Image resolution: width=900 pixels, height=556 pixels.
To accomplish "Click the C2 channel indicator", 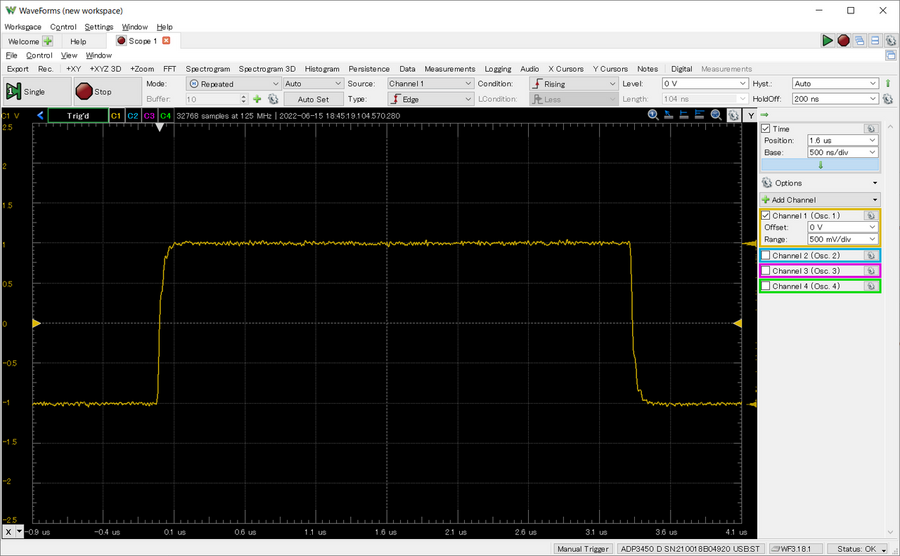I will coord(132,116).
